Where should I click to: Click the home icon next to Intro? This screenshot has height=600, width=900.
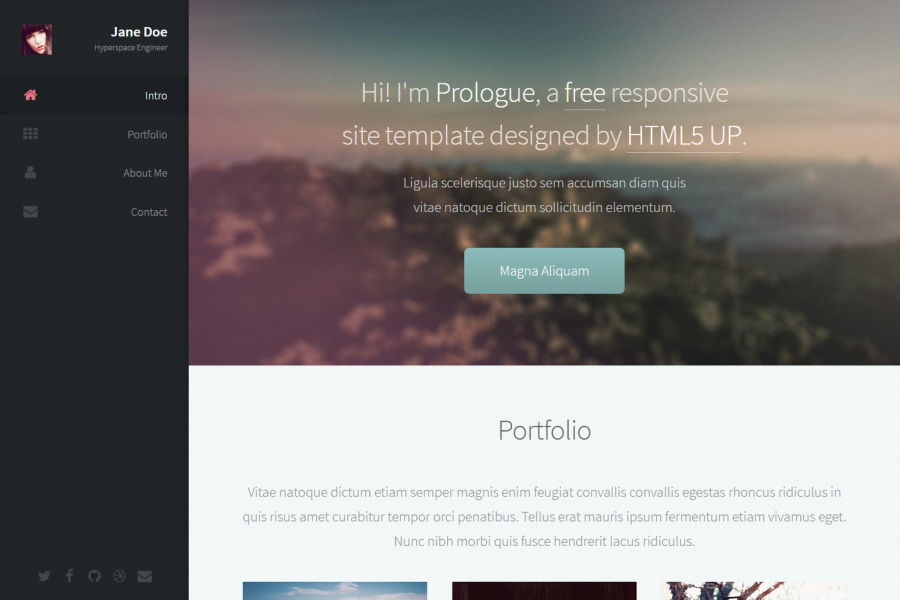(30, 96)
